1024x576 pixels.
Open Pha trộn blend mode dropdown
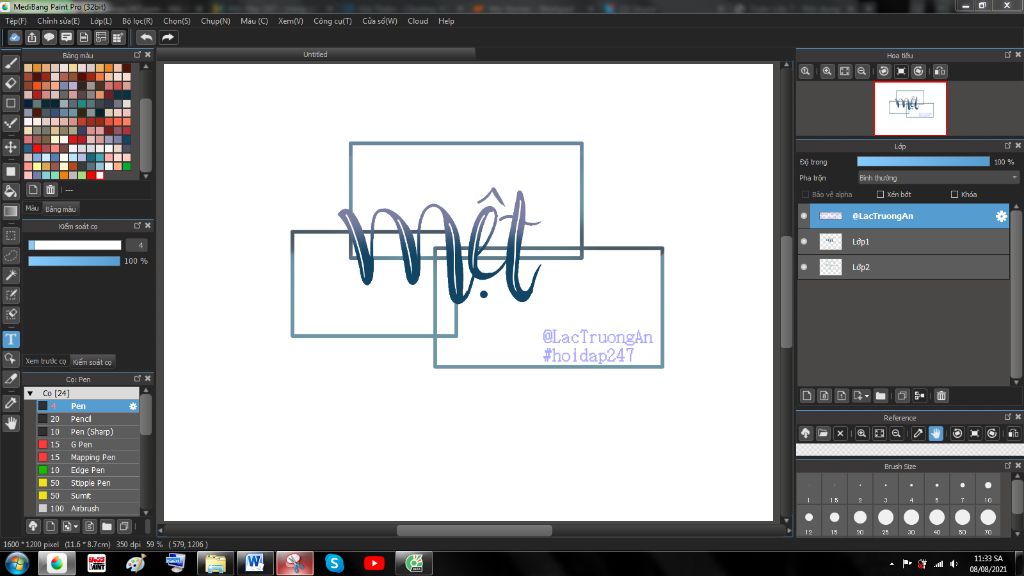pyautogui.click(x=938, y=178)
